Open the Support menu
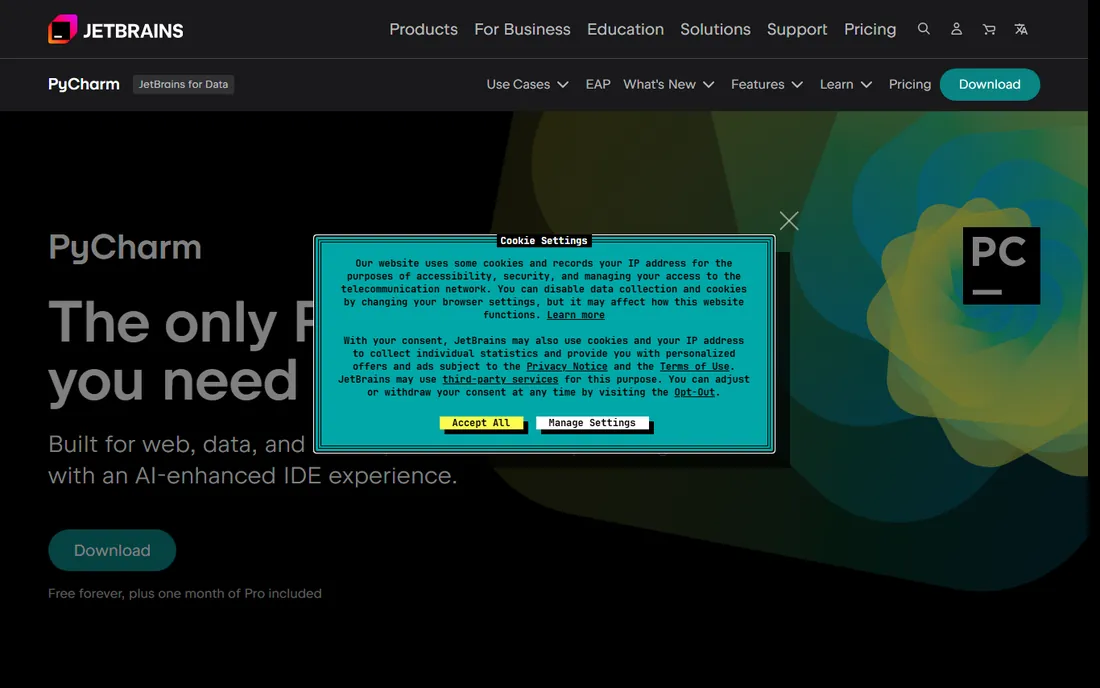The height and width of the screenshot is (688, 1100). click(x=797, y=29)
